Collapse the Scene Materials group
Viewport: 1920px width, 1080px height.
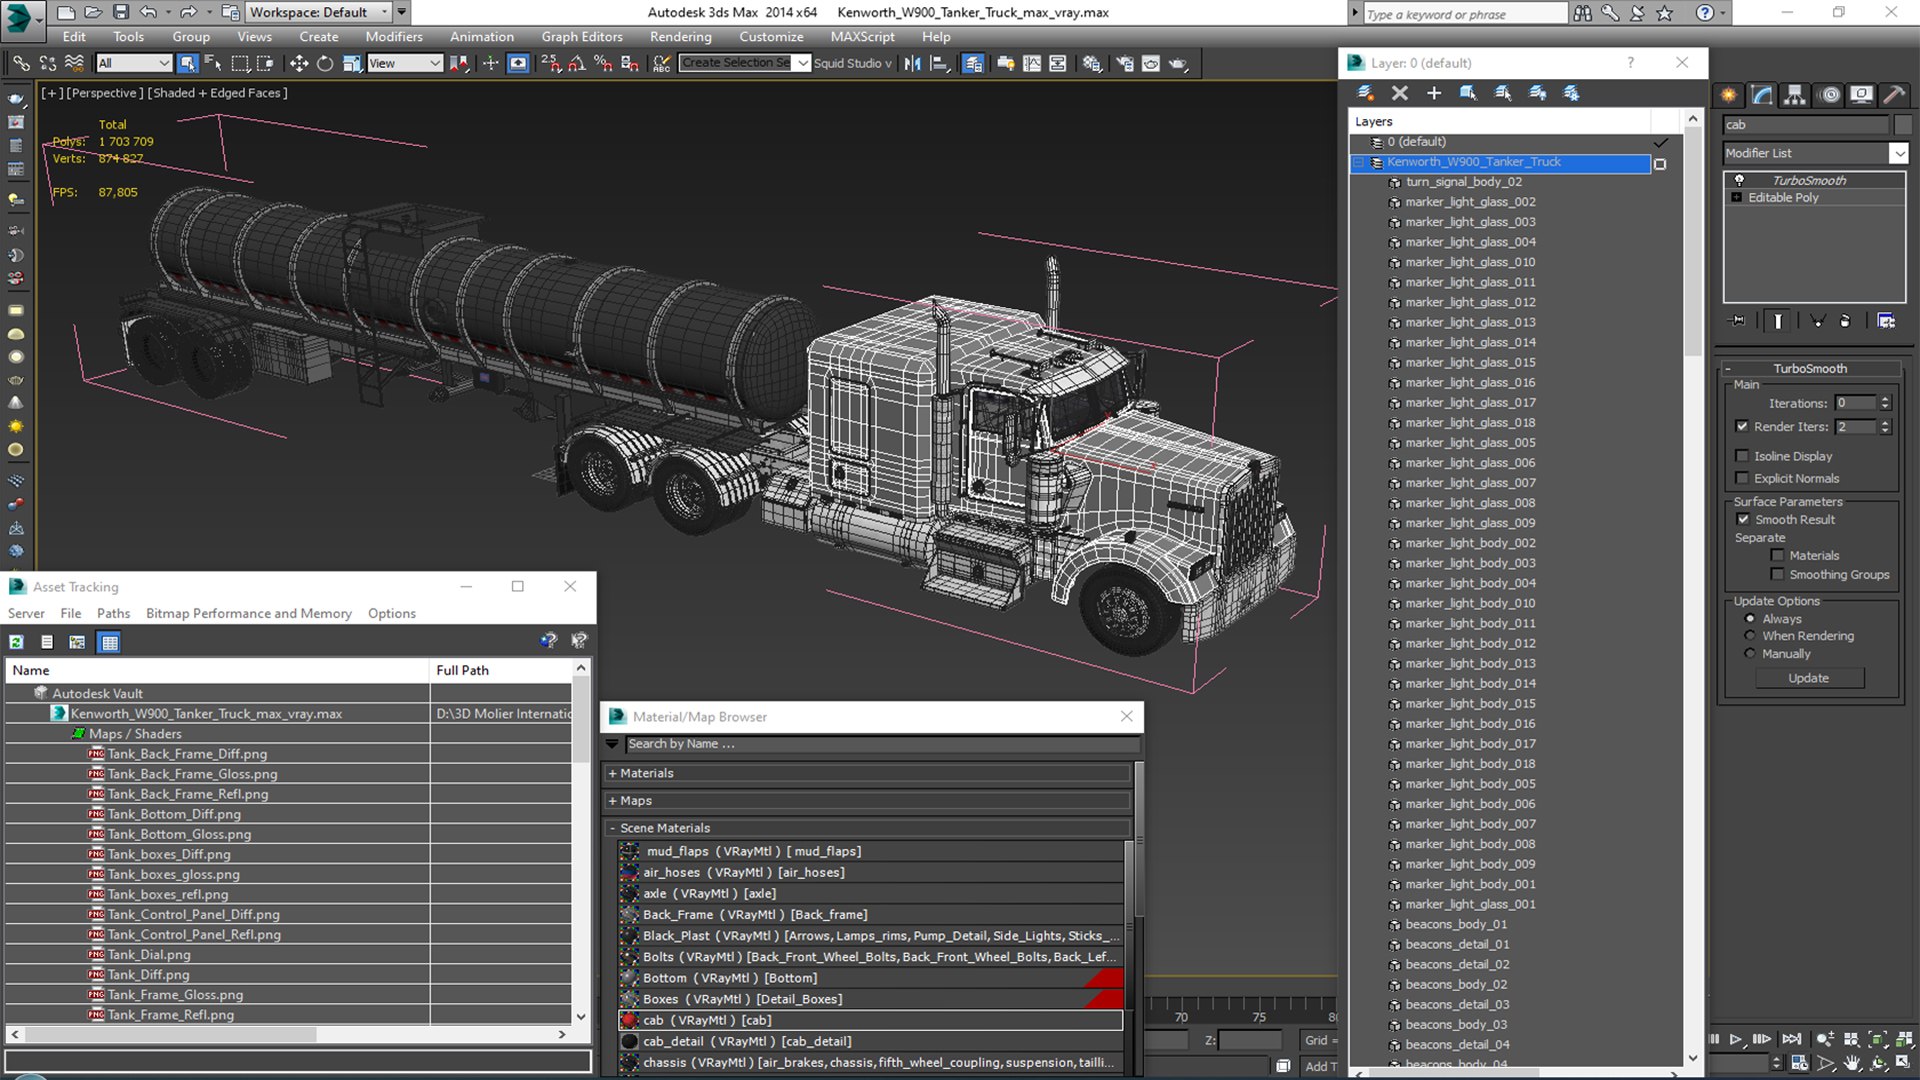[612, 828]
